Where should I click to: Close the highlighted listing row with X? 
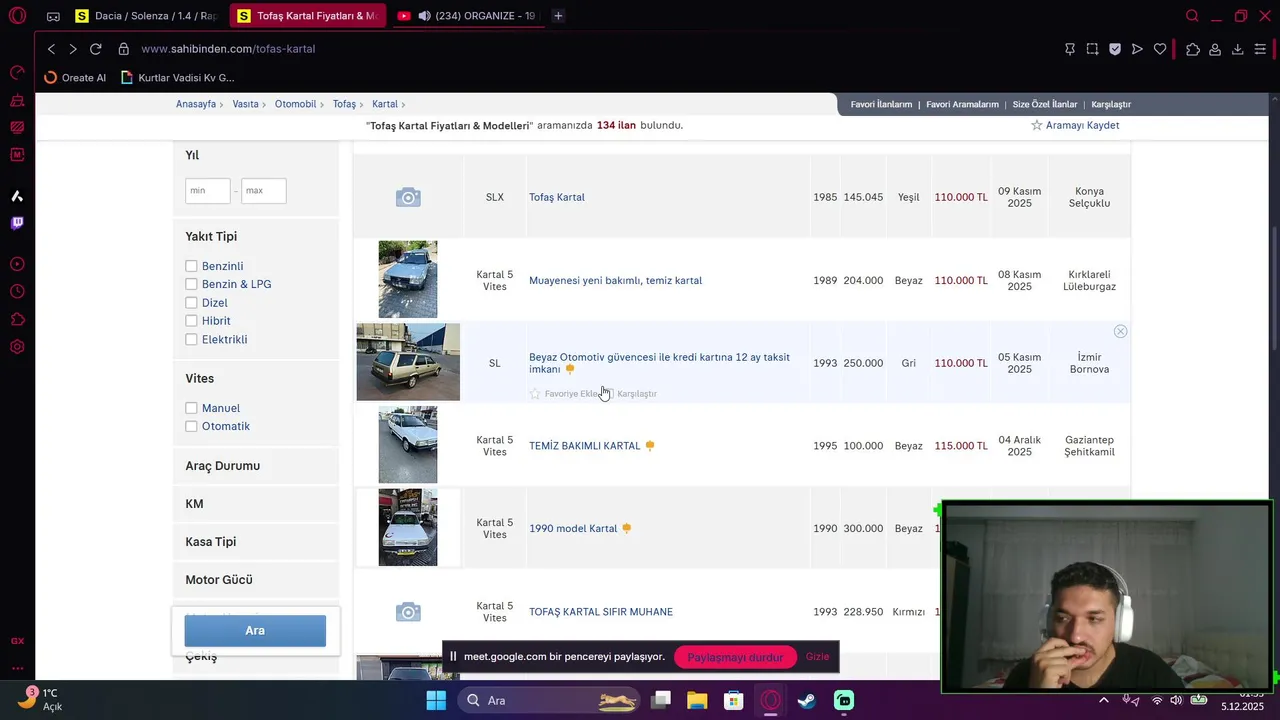coord(1120,331)
